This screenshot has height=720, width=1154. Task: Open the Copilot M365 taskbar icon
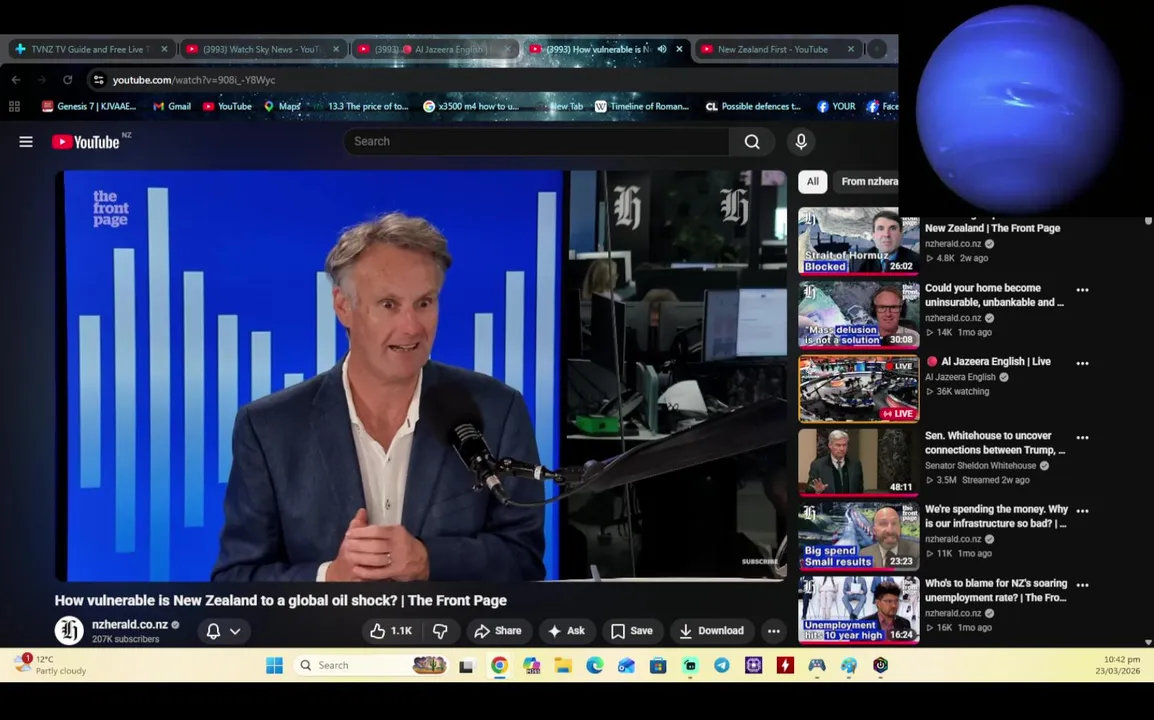coord(531,666)
